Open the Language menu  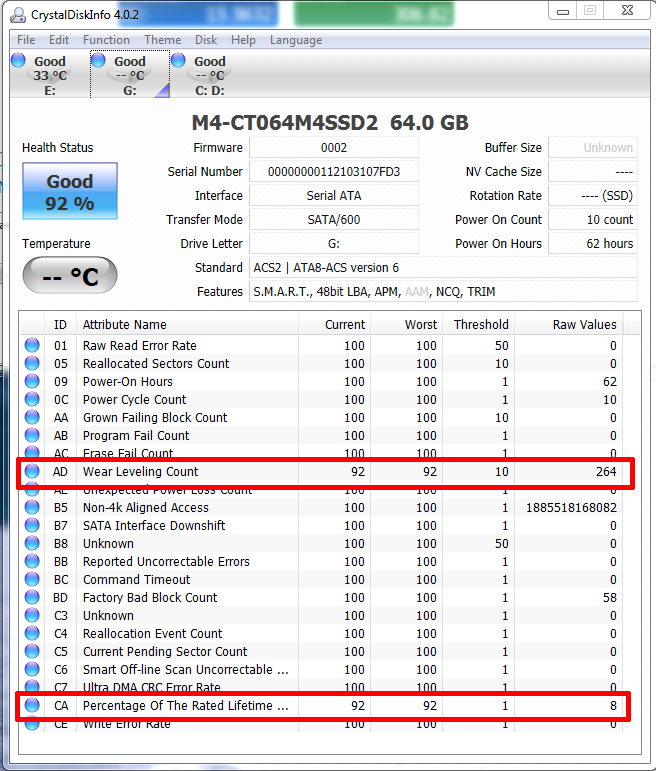296,40
